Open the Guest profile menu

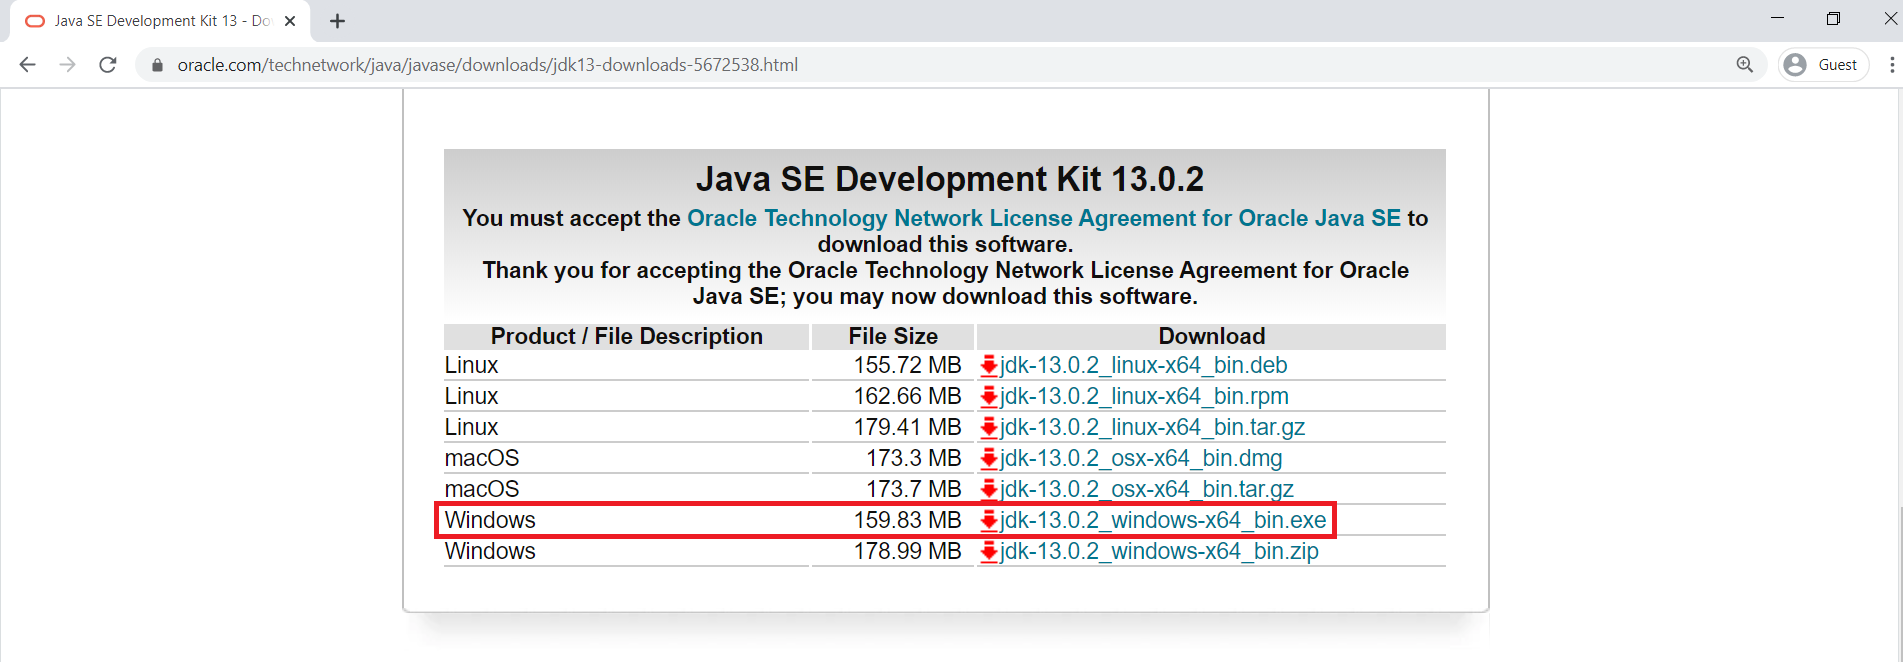coord(1823,65)
